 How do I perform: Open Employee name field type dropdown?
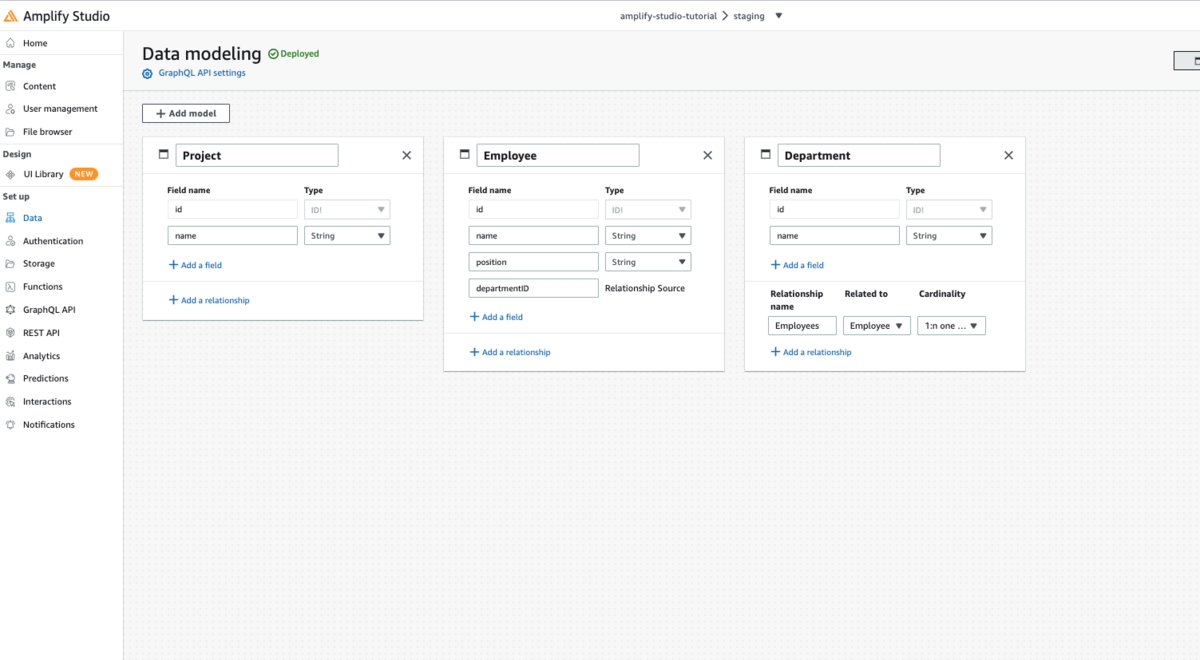[648, 236]
